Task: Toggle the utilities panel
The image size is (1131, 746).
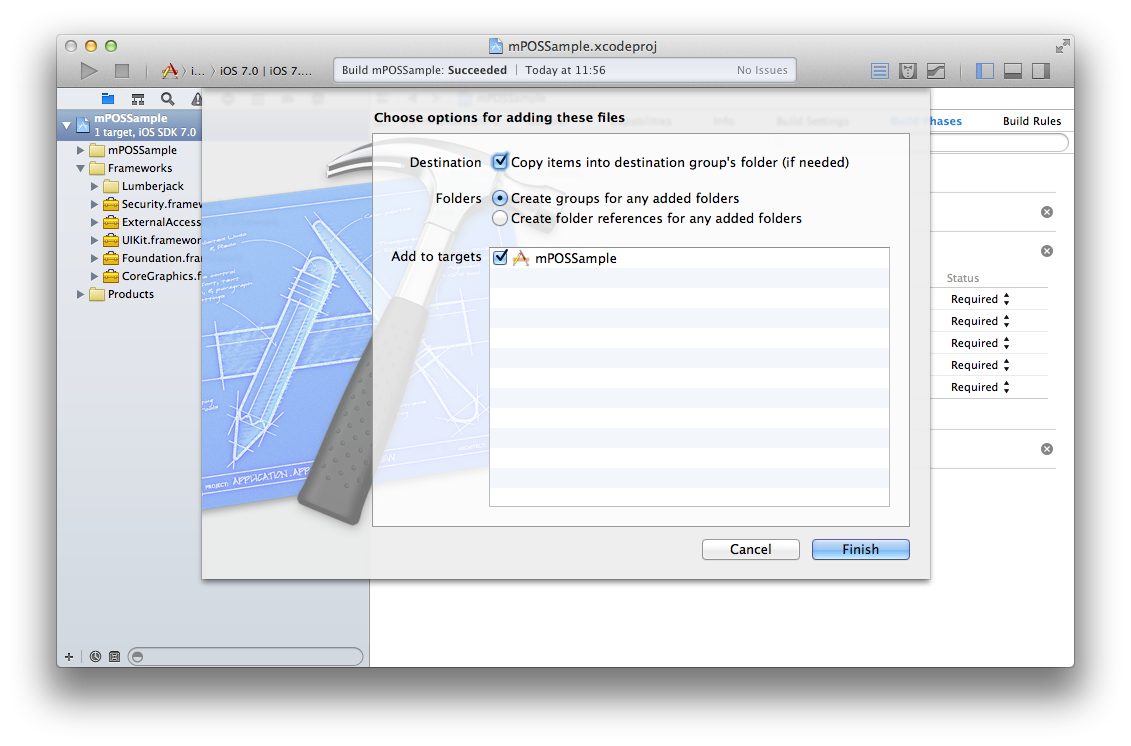Action: tap(1041, 71)
